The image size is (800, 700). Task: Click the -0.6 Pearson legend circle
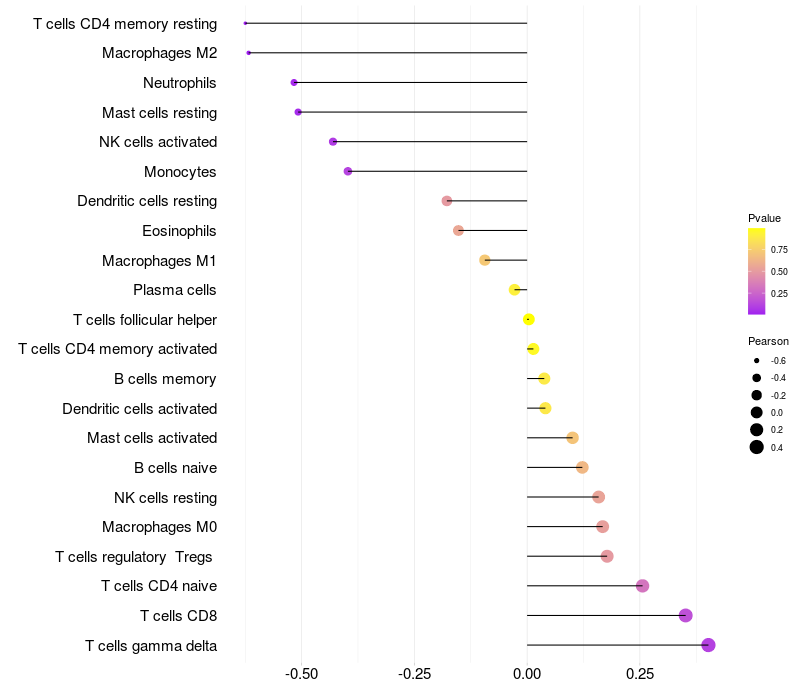[x=756, y=360]
